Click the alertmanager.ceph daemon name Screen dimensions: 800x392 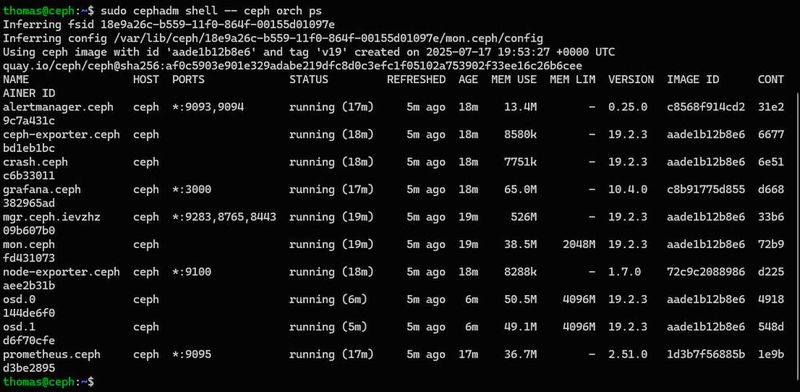coord(58,107)
